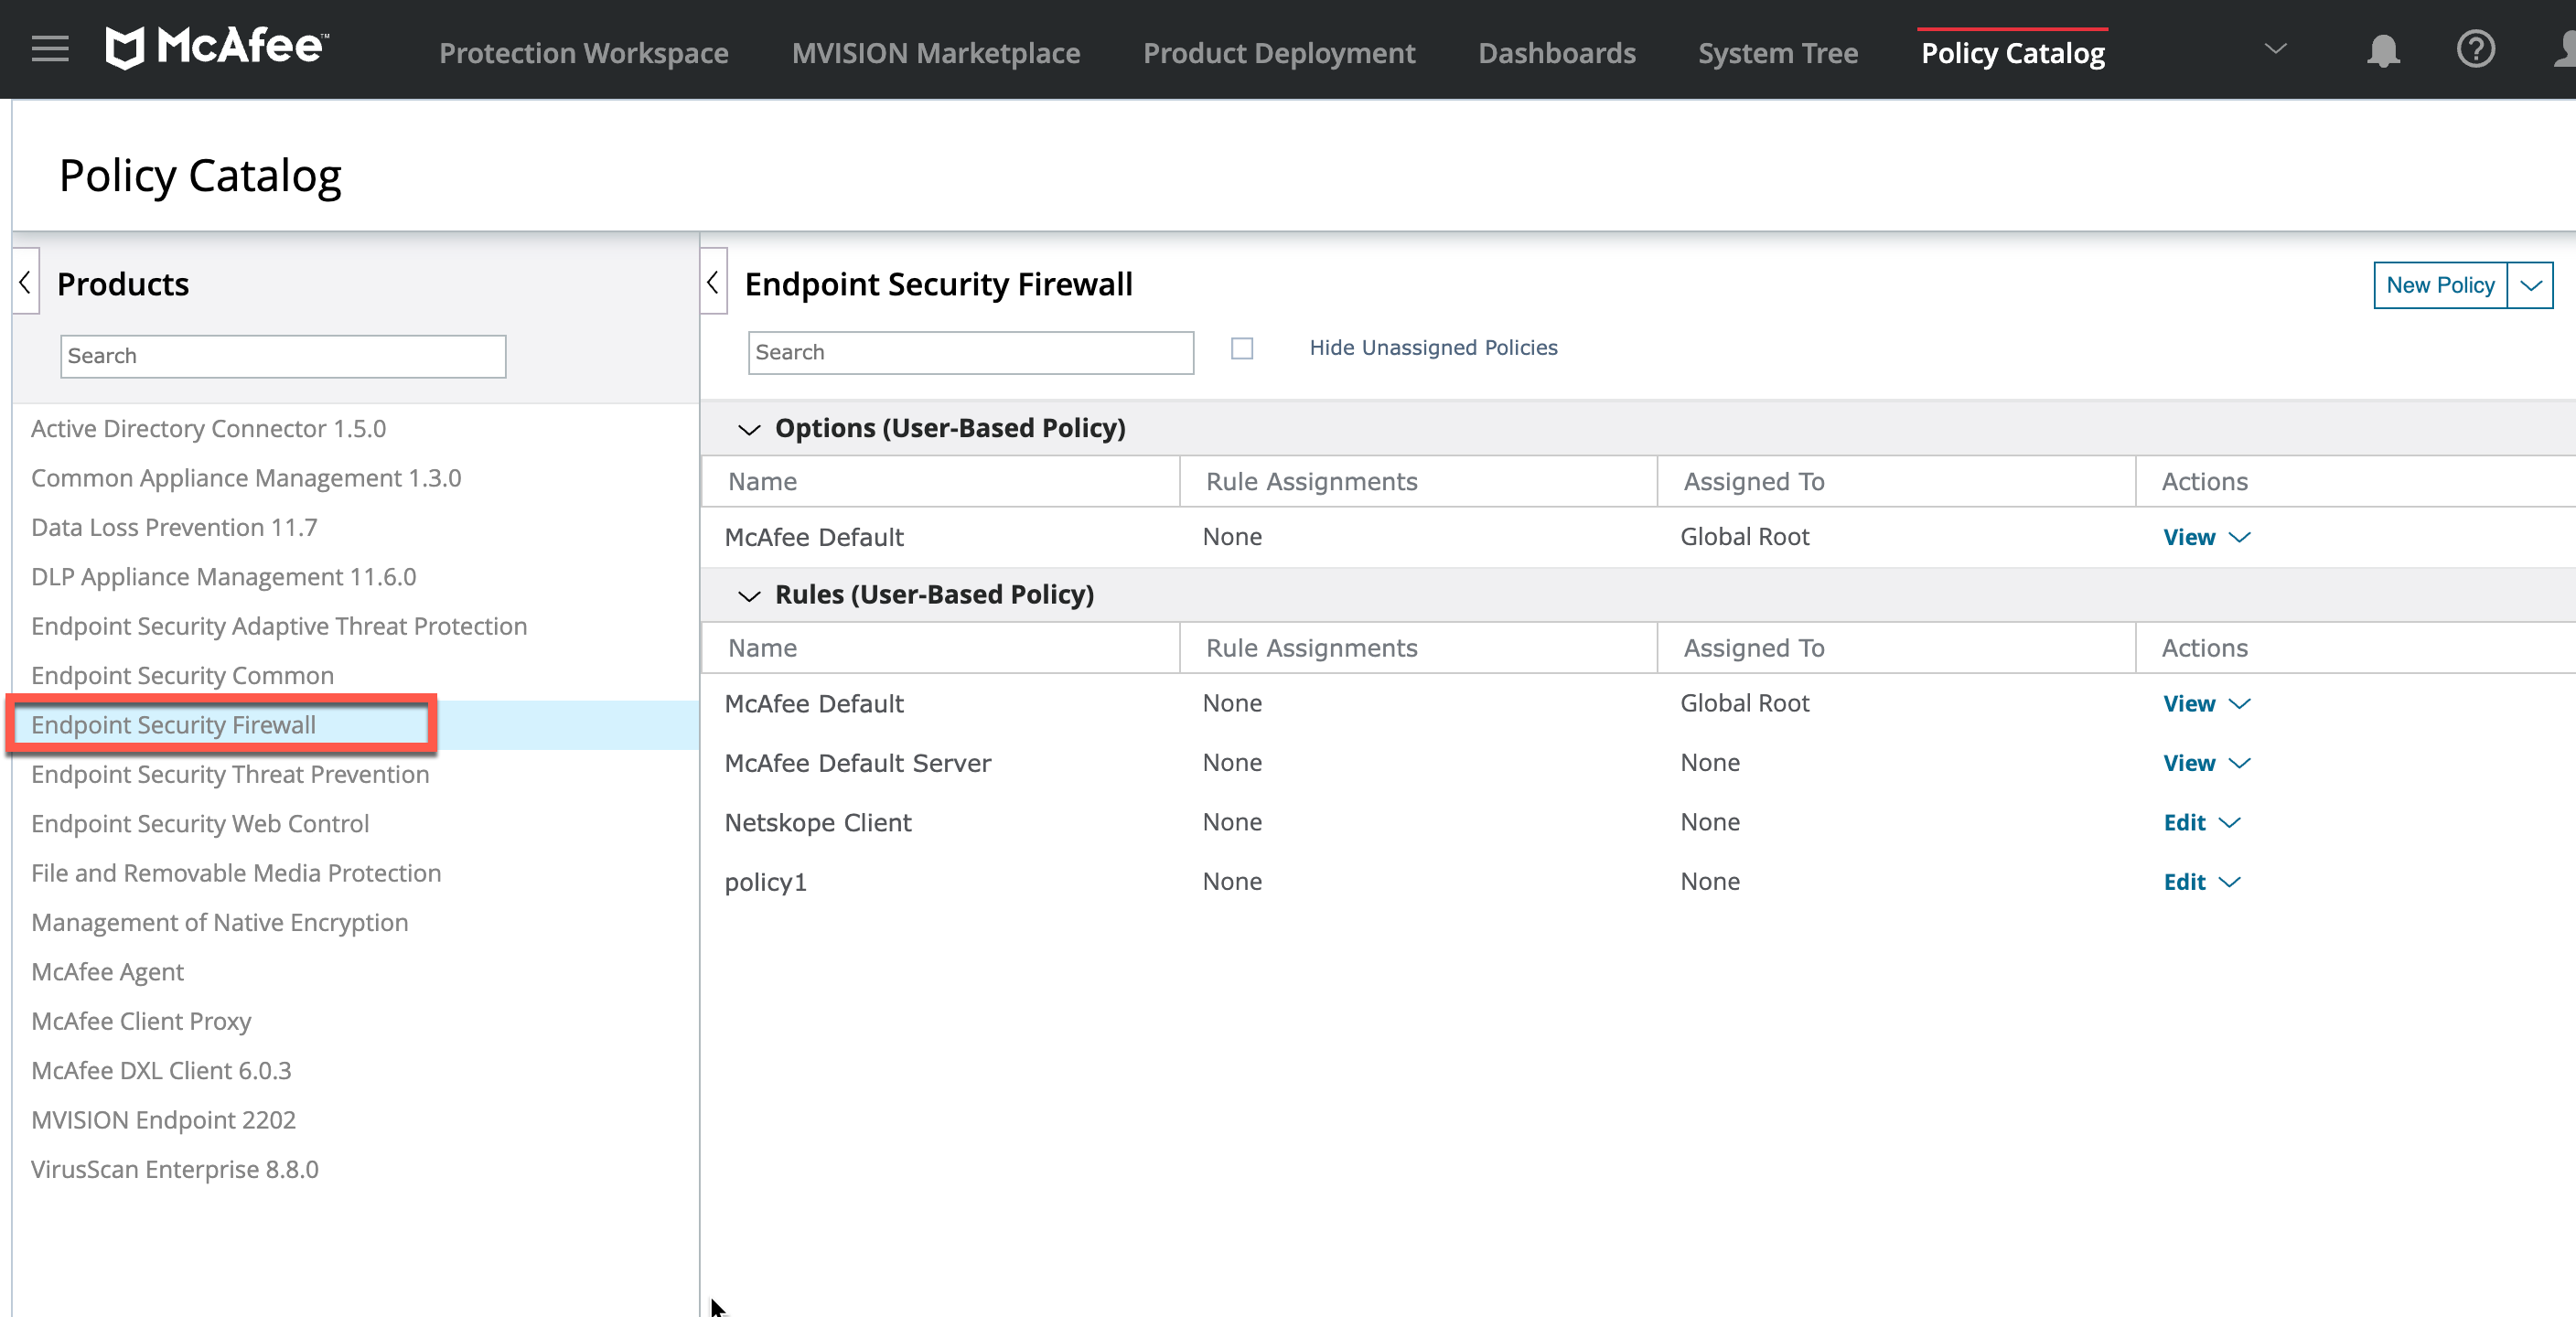
Task: Open the New Policy dropdown arrow
Action: [x=2531, y=285]
